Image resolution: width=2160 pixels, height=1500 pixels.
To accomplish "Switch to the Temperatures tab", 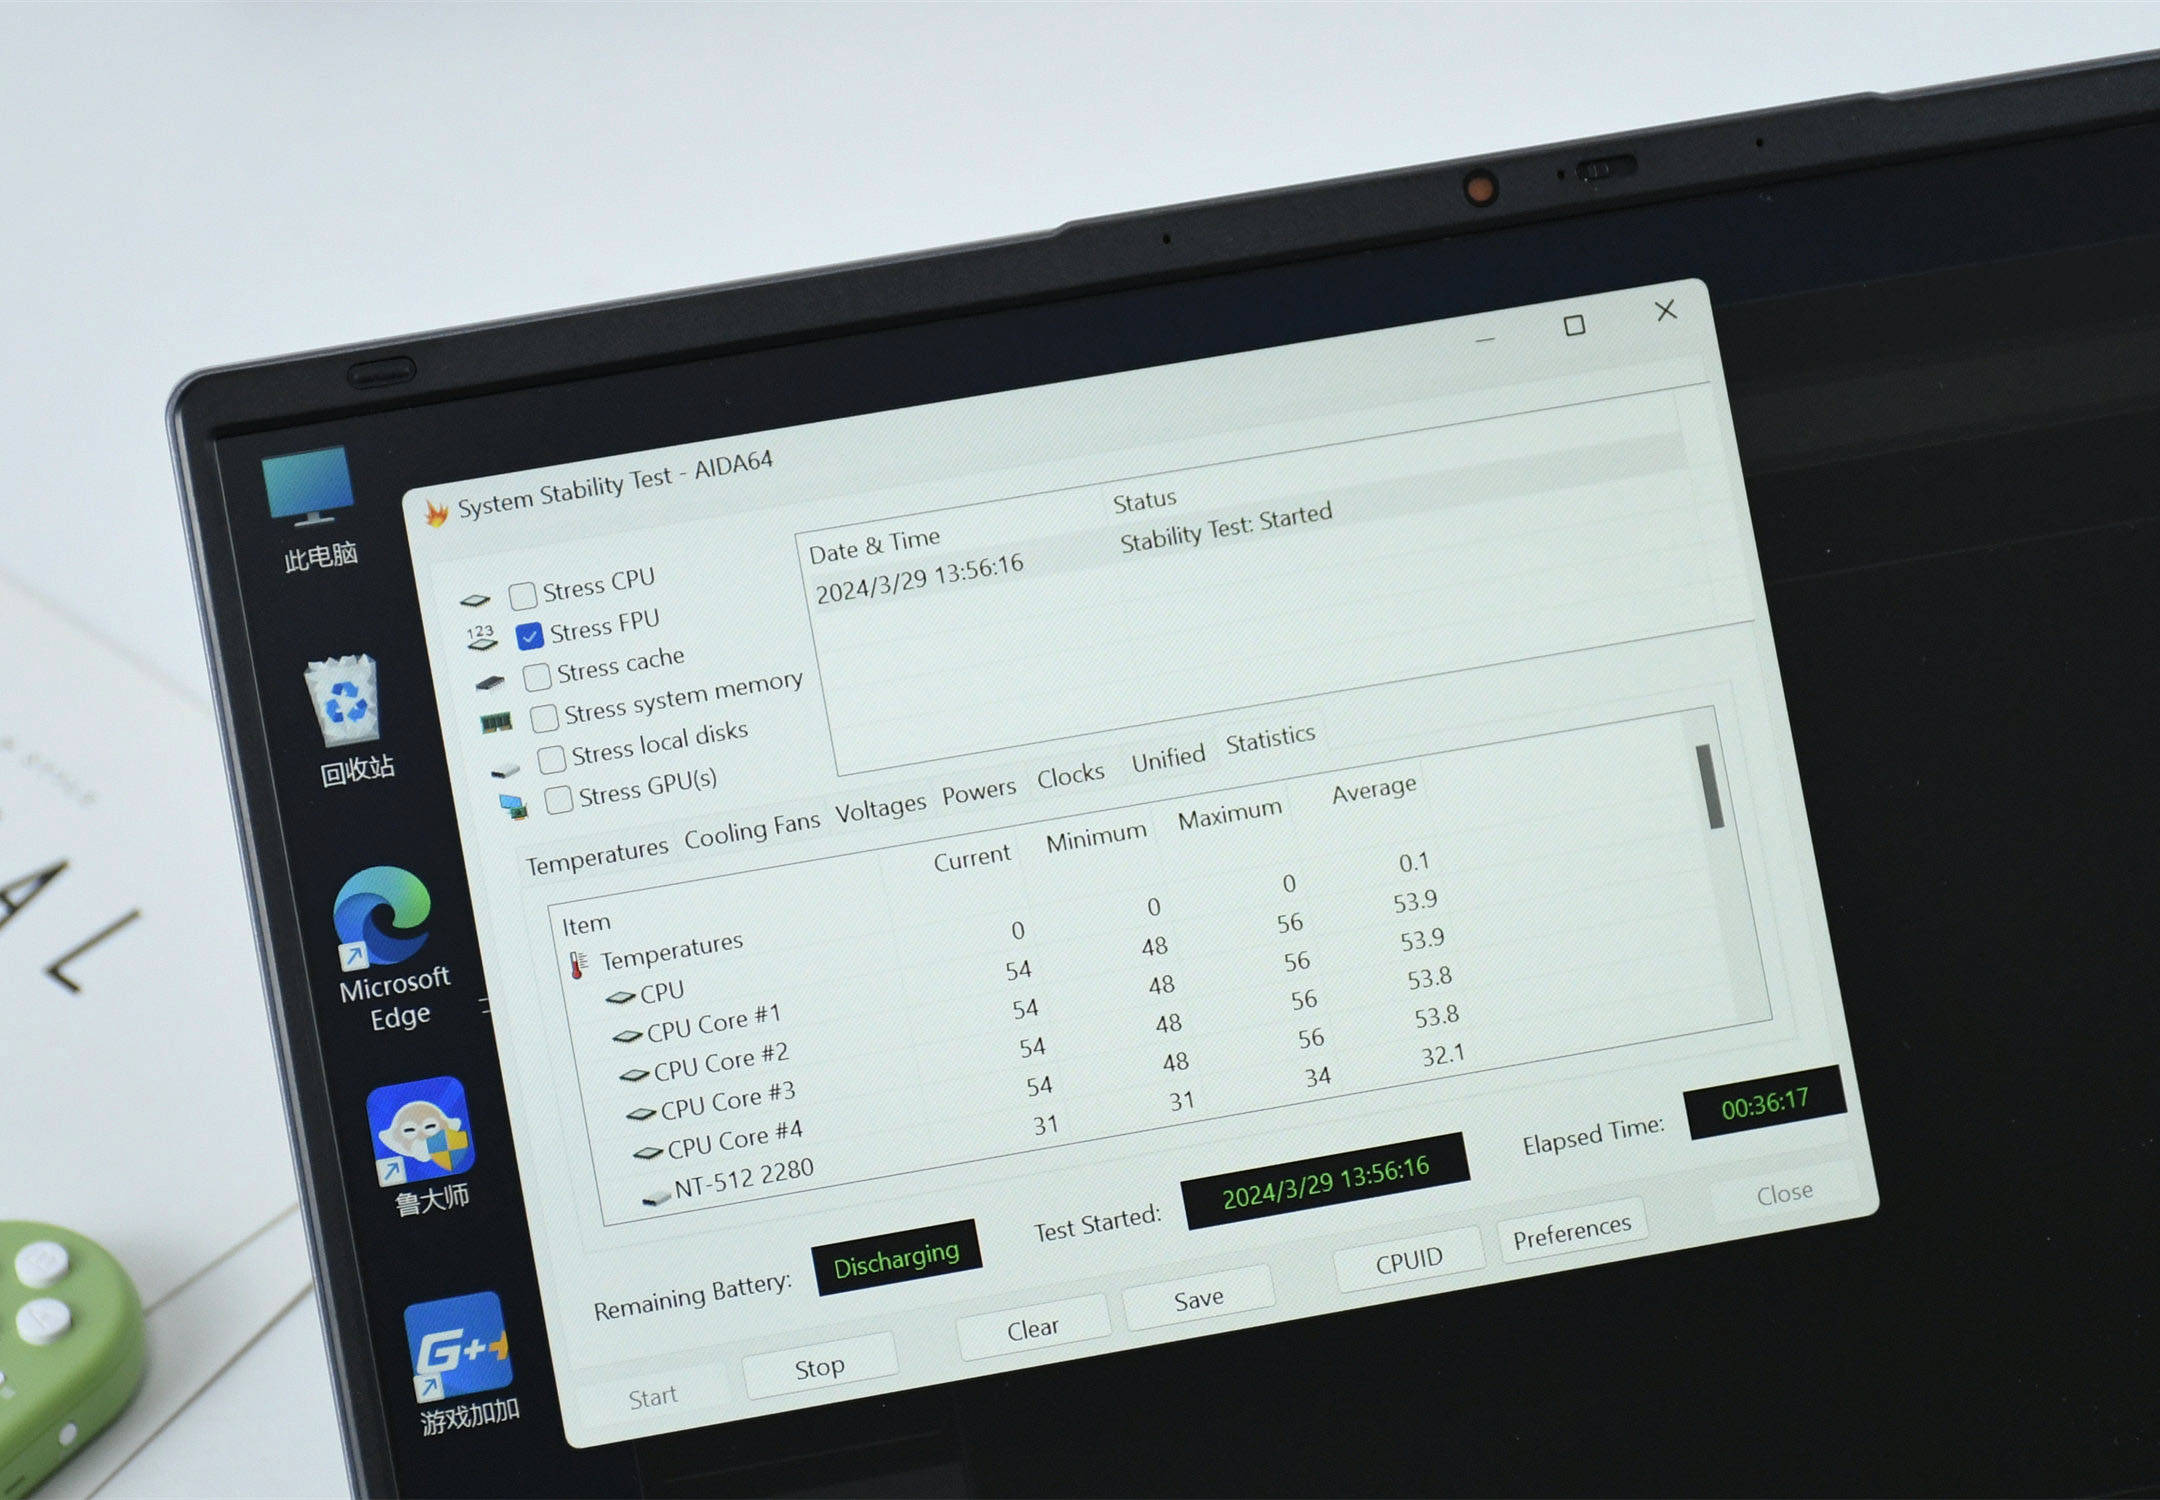I will point(597,857).
